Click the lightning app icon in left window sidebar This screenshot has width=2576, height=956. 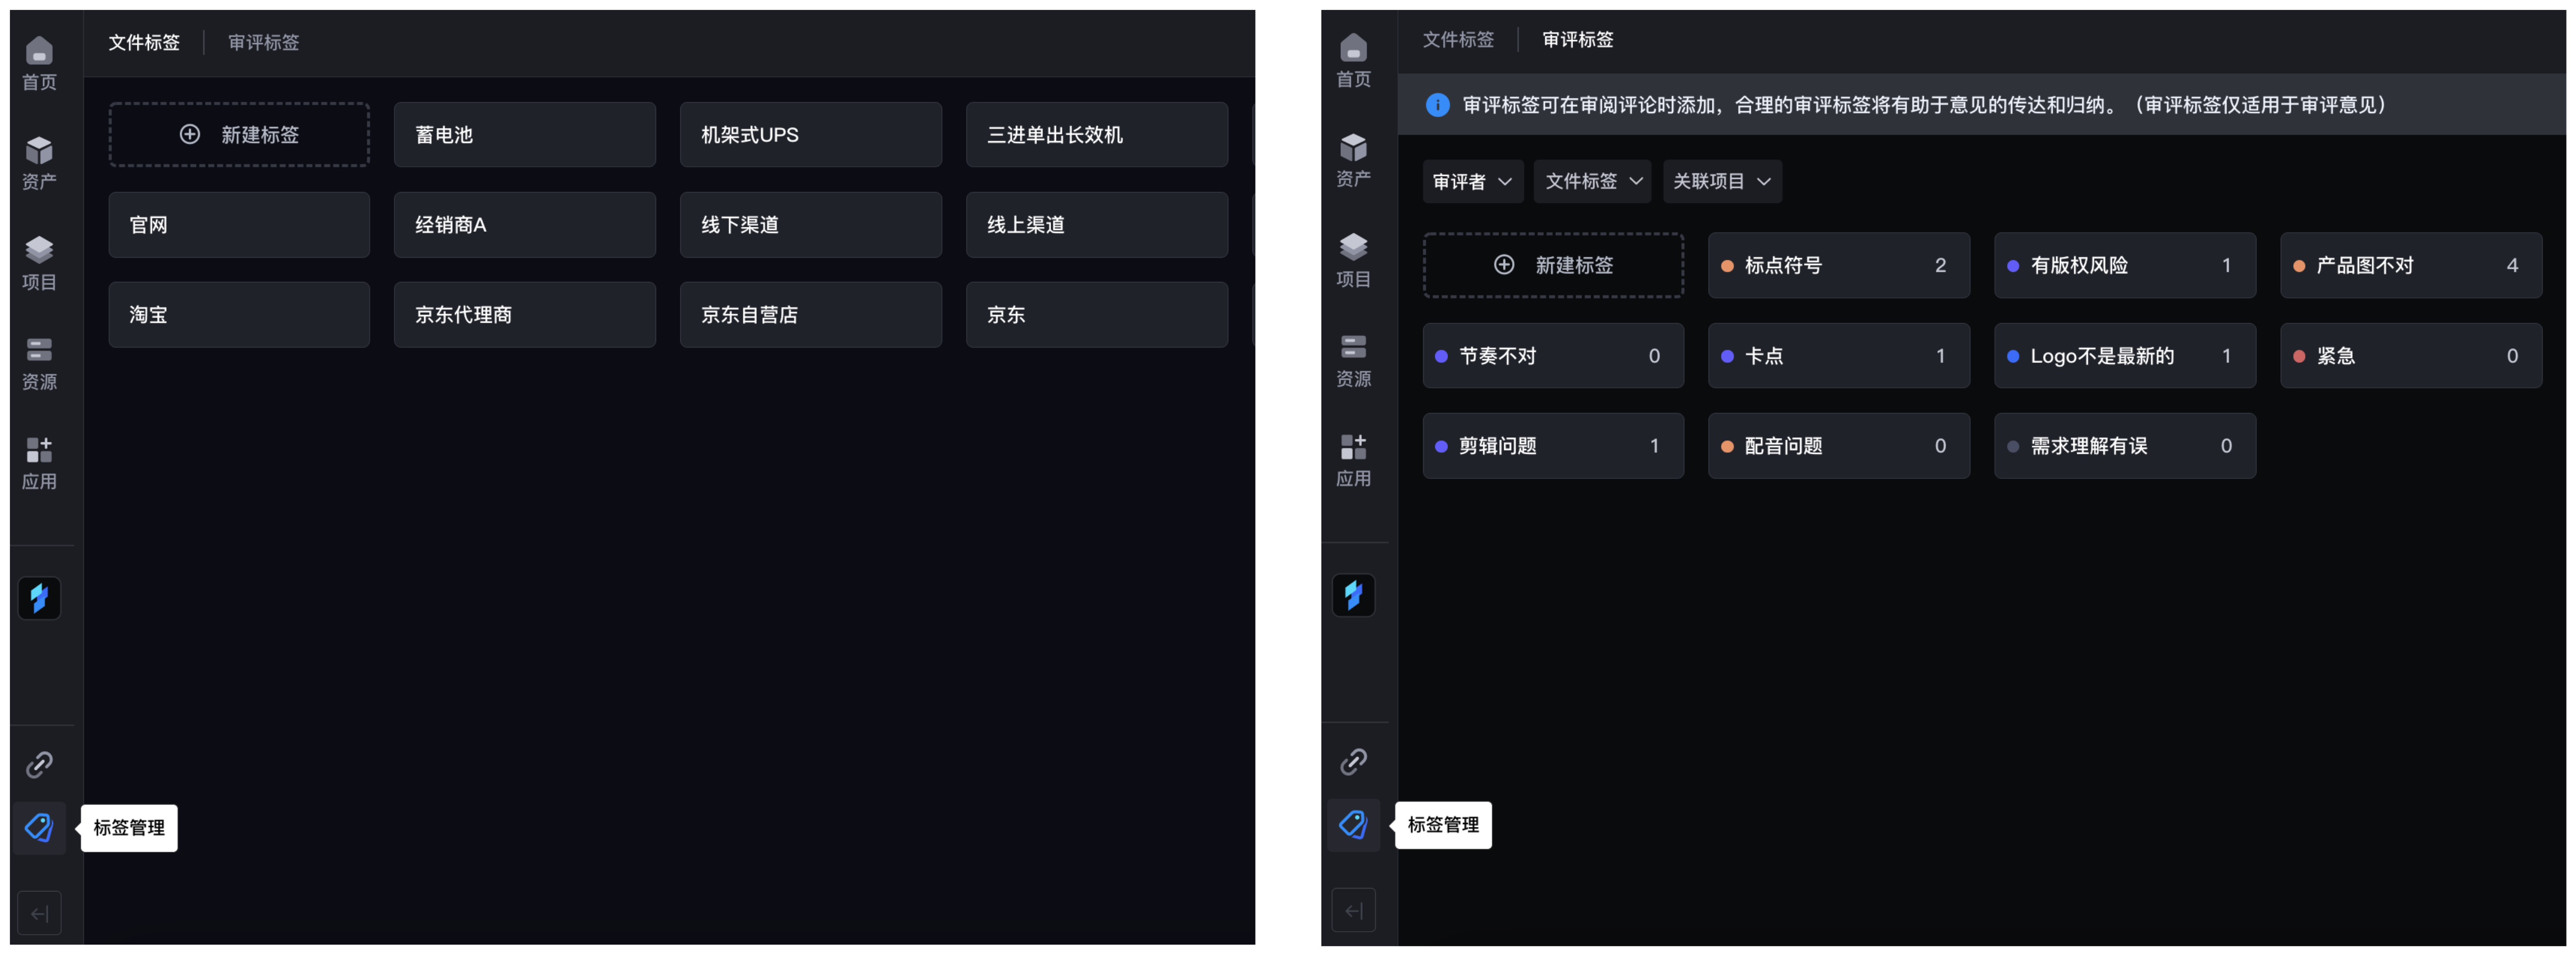pos(39,598)
